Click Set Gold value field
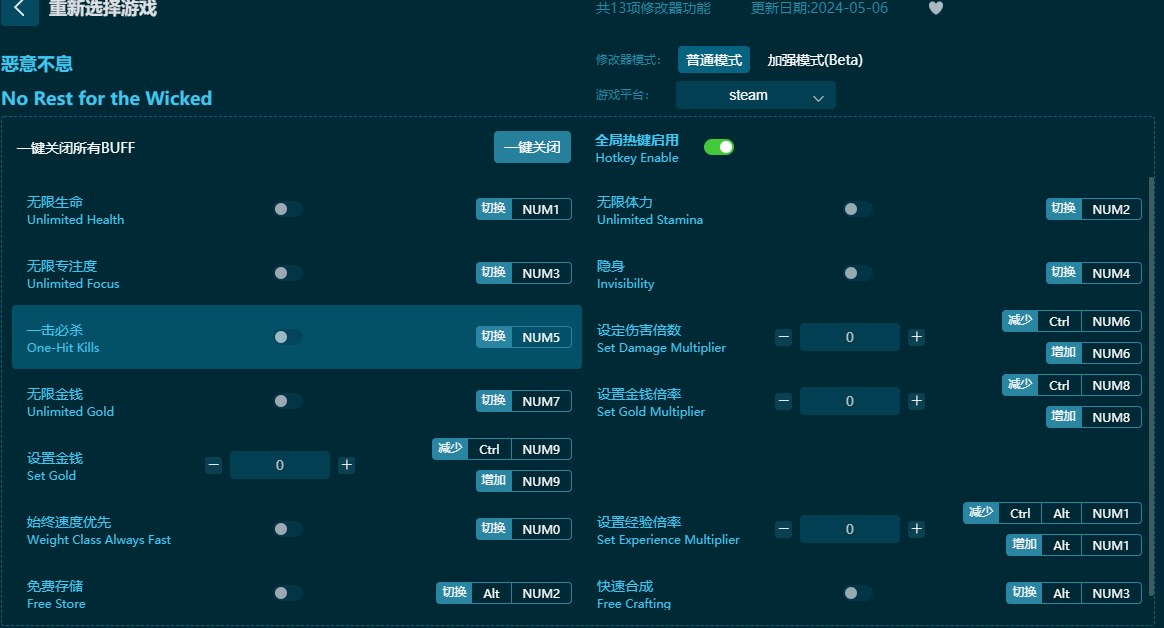The height and width of the screenshot is (628, 1164). click(280, 465)
